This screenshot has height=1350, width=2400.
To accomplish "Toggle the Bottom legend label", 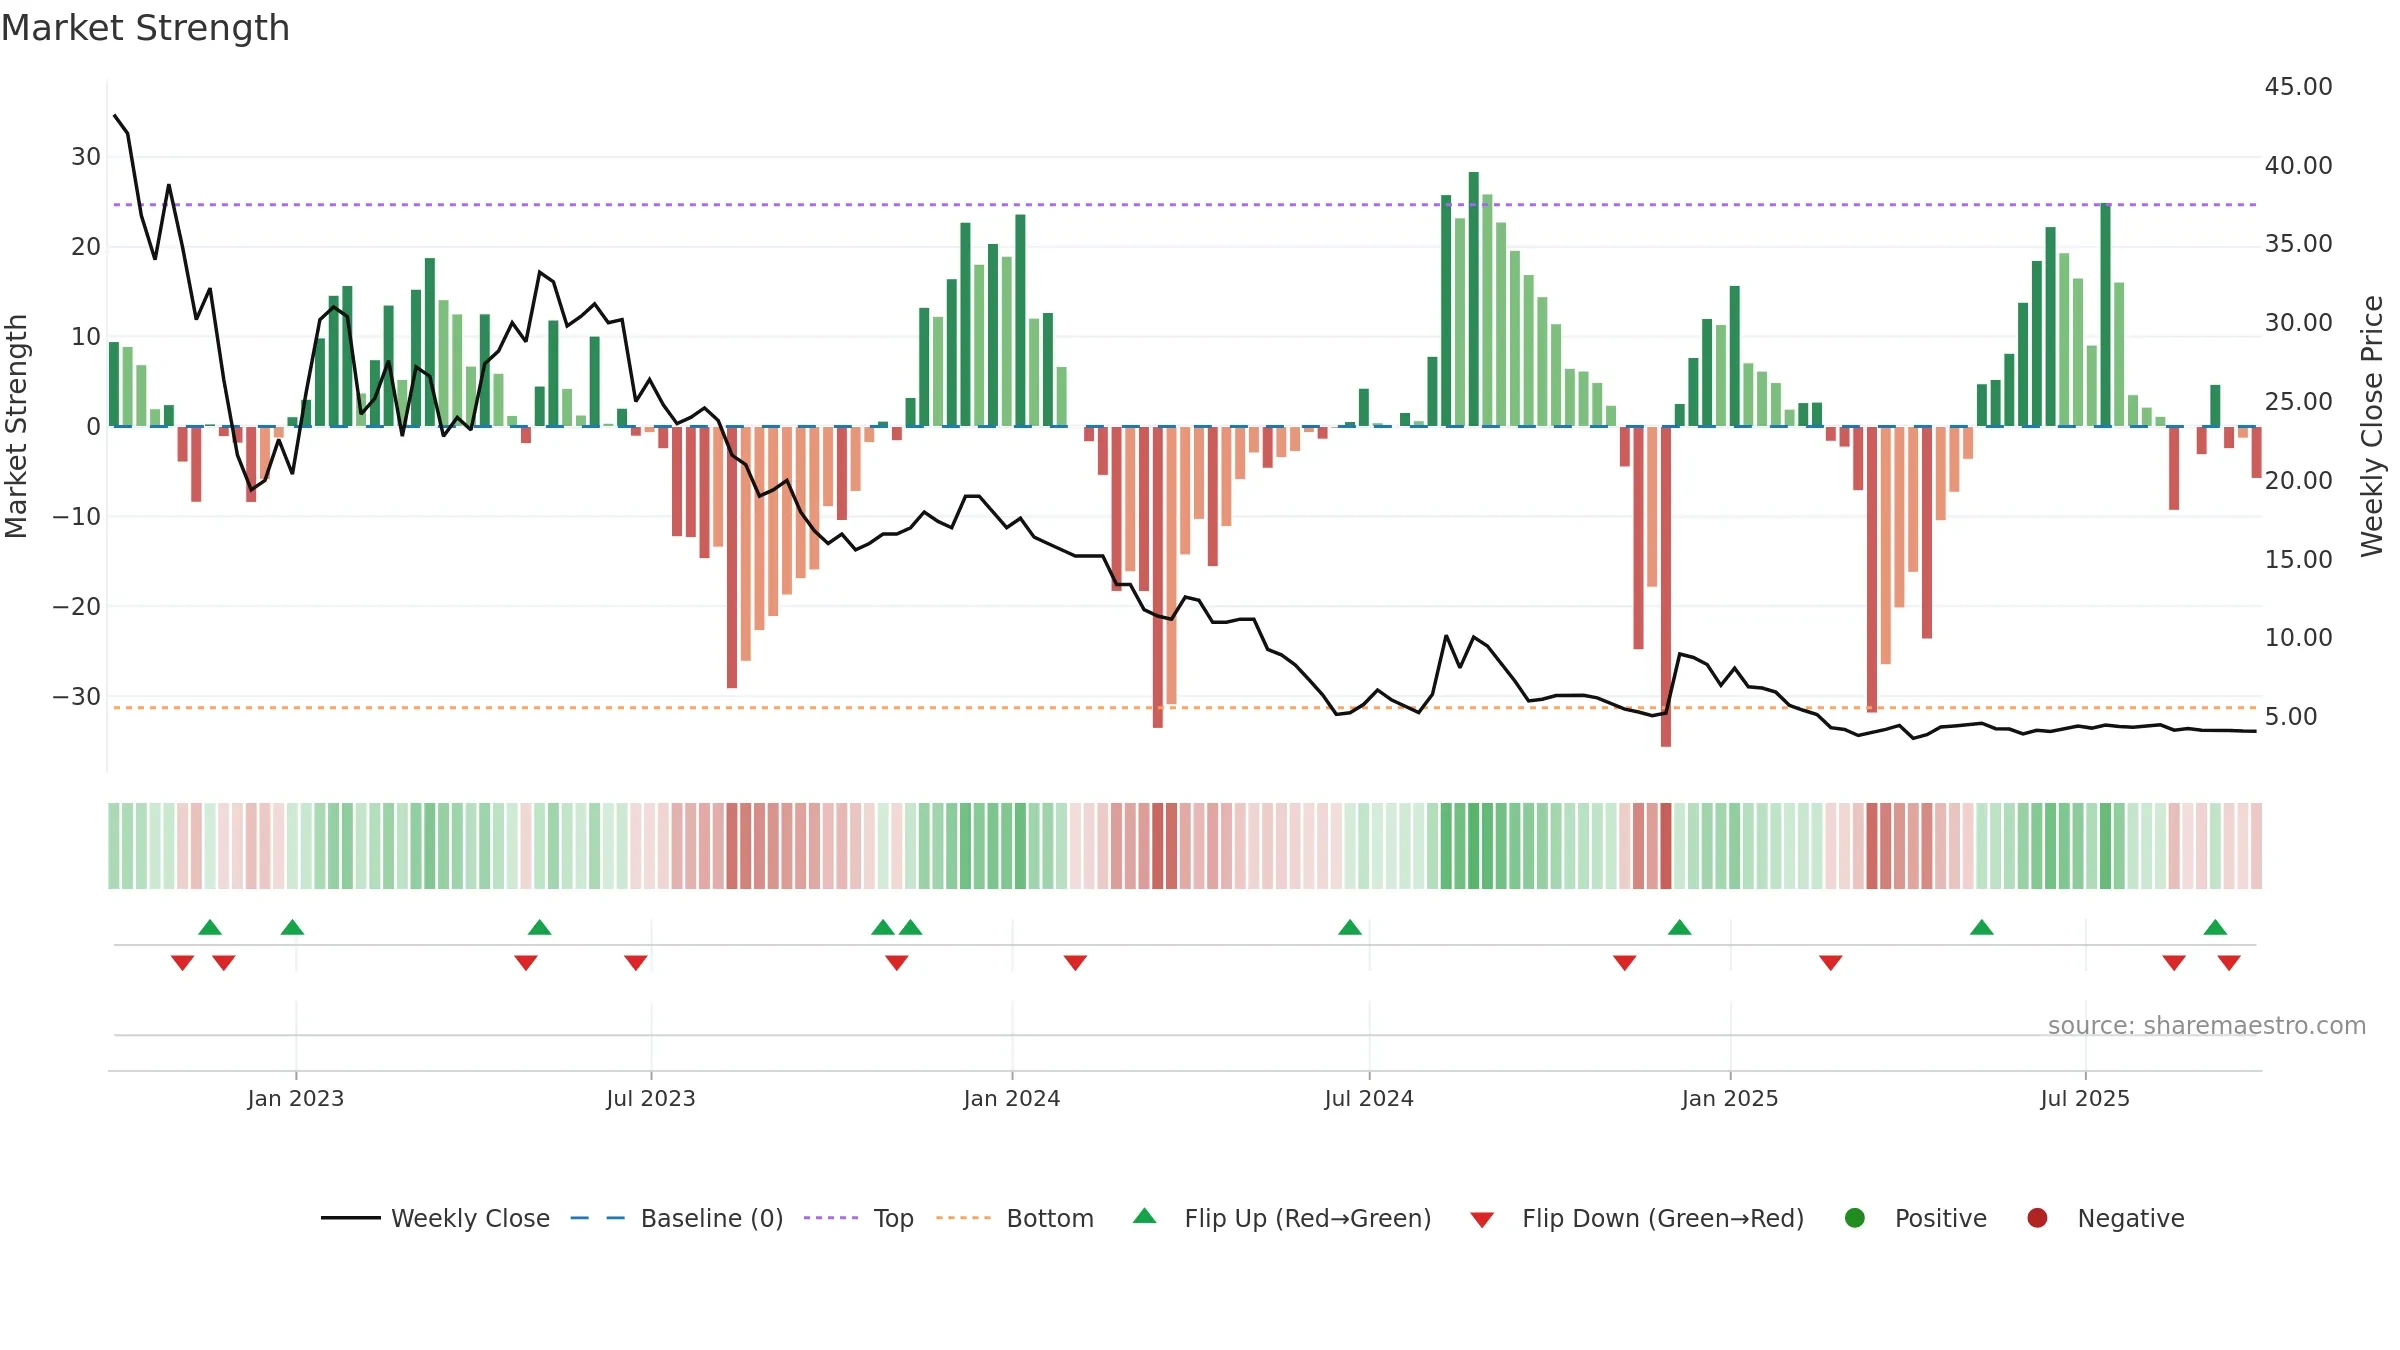I will coord(1050,1218).
